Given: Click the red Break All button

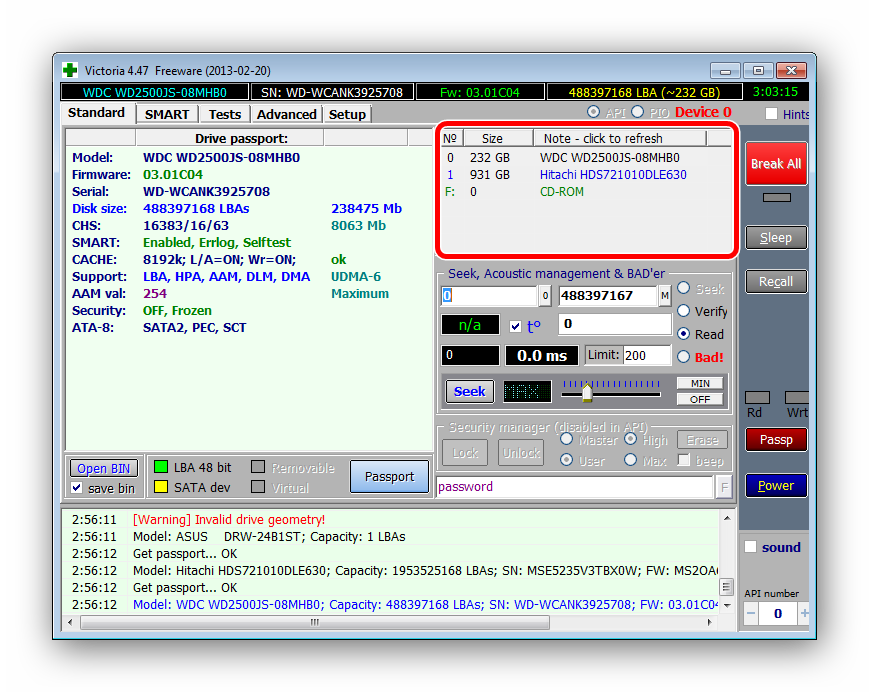Looking at the screenshot, I should coord(775,164).
